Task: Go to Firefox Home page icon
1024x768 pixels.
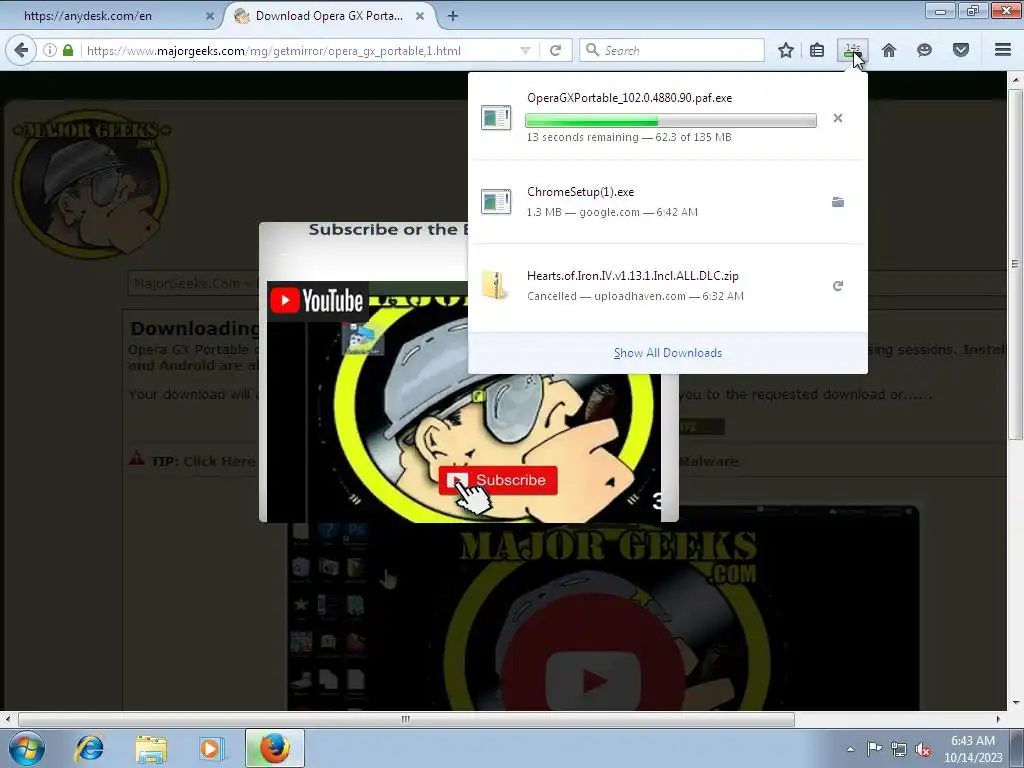Action: [x=889, y=50]
